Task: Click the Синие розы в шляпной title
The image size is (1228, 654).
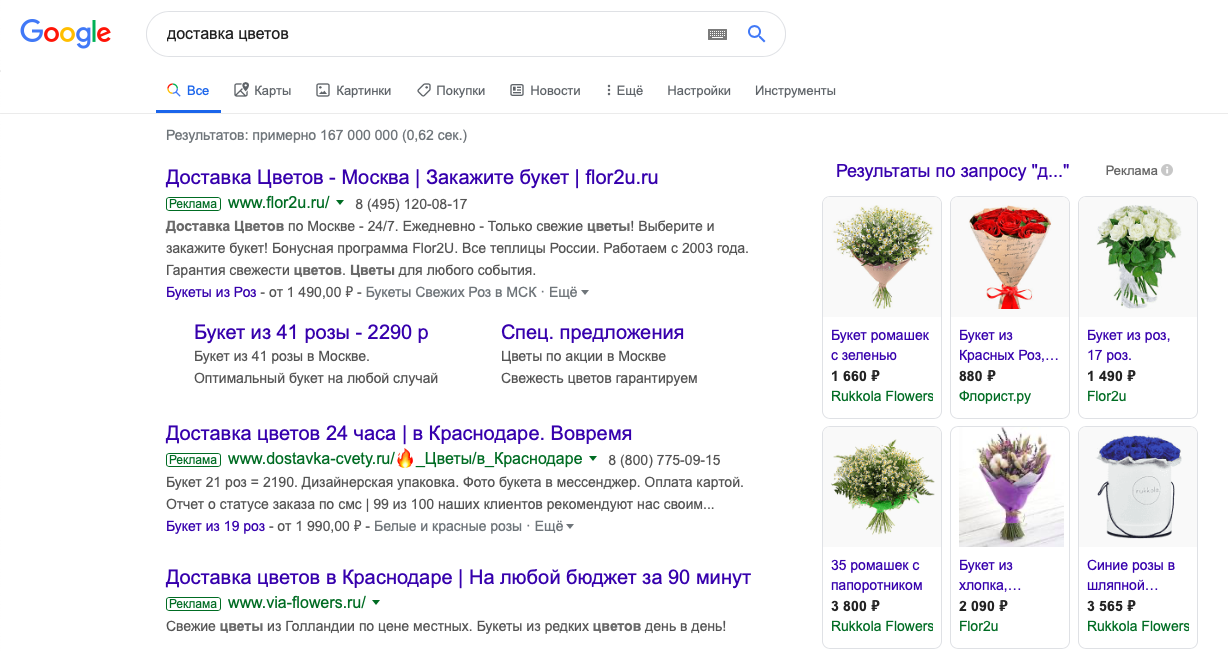Action: tap(1131, 575)
